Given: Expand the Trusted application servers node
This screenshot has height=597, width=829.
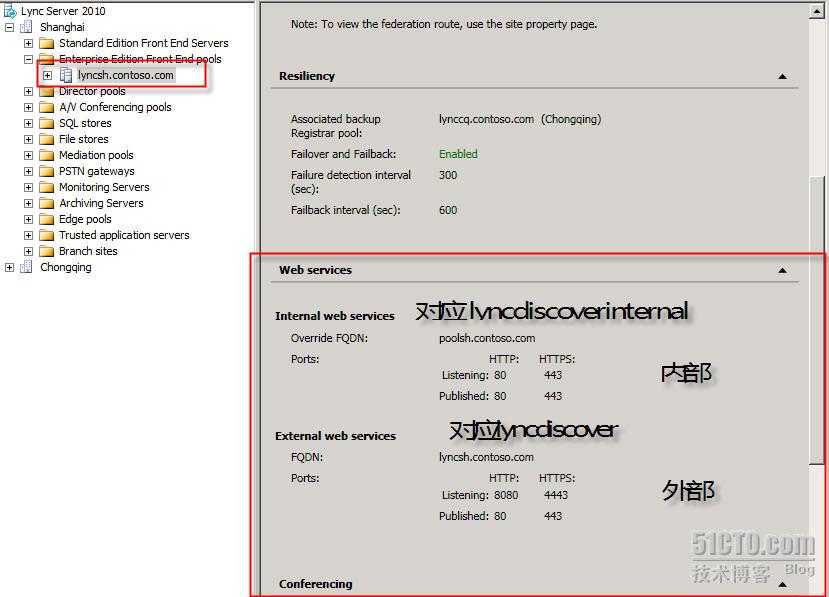Looking at the screenshot, I should tap(29, 235).
